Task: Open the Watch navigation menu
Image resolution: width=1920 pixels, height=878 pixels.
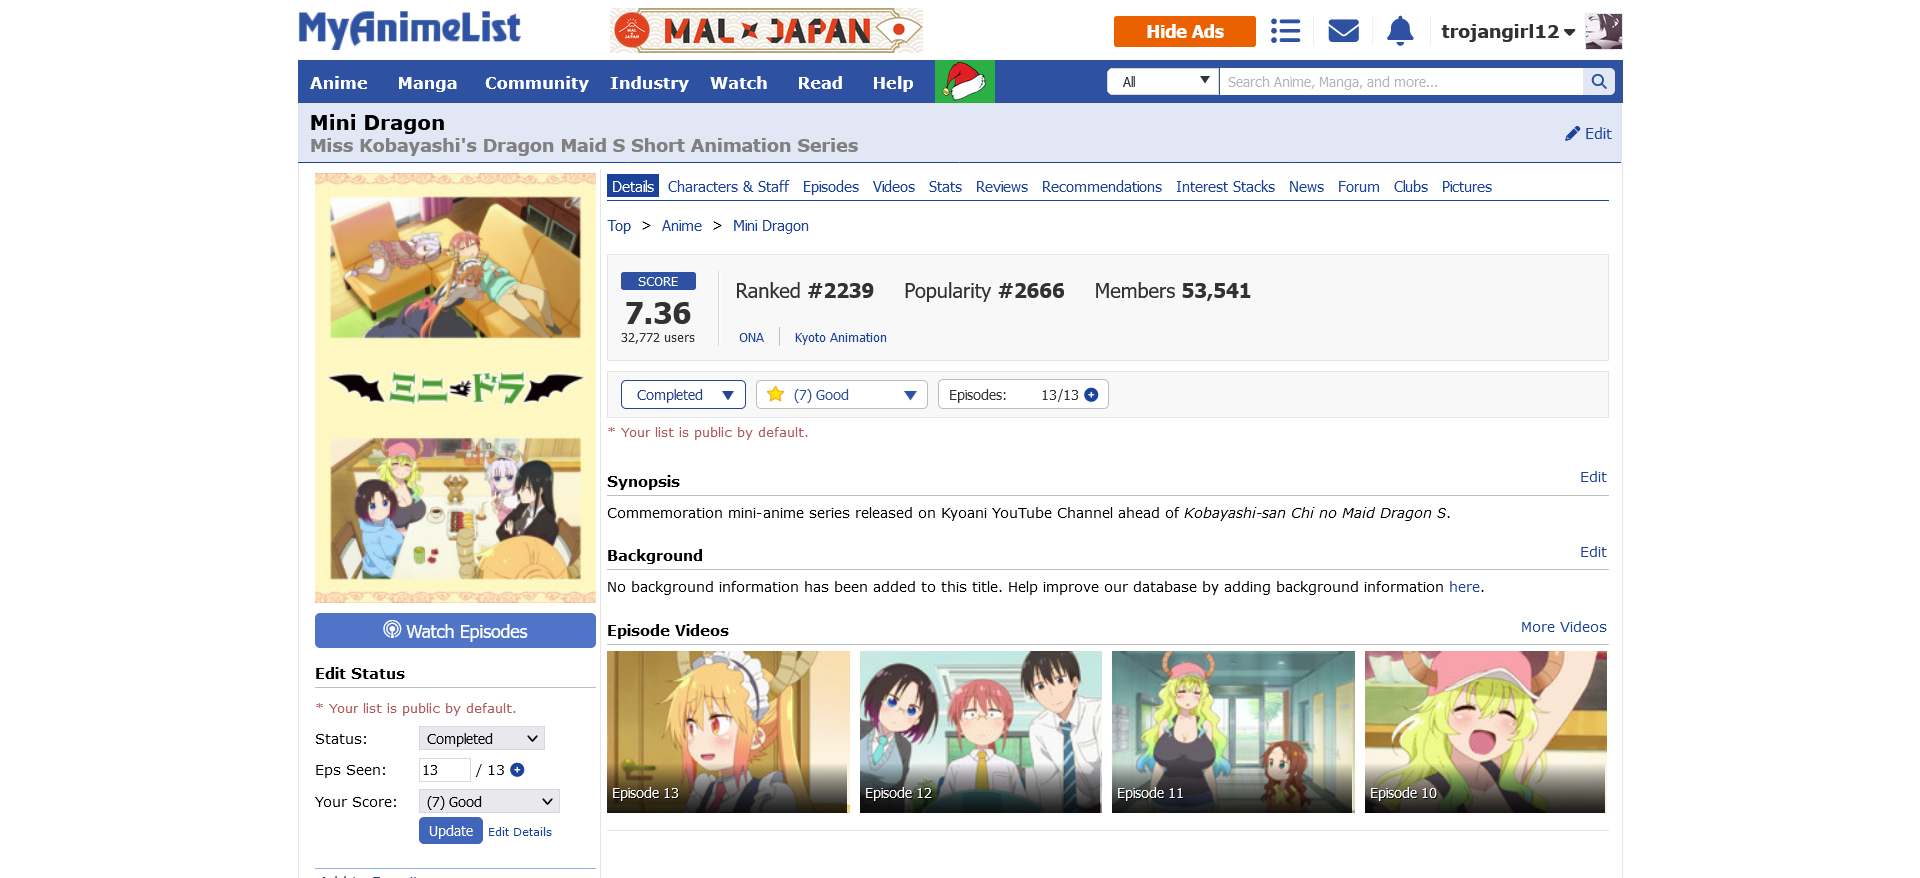Action: point(739,83)
